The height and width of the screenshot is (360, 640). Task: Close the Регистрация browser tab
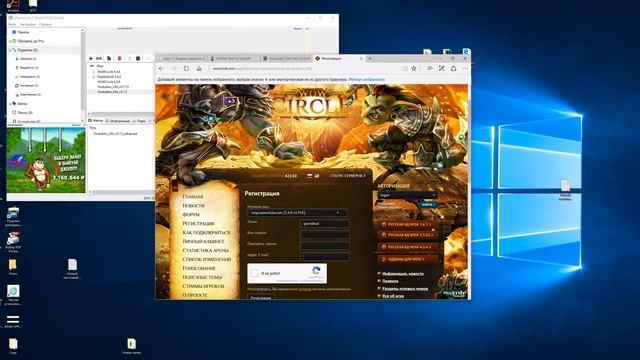coord(361,58)
